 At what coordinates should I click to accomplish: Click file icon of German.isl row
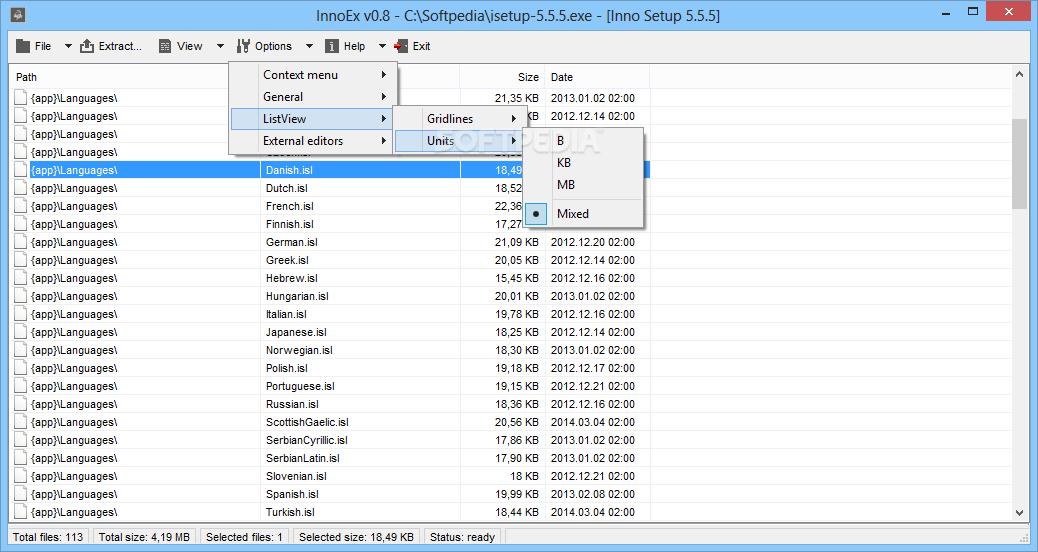point(21,242)
